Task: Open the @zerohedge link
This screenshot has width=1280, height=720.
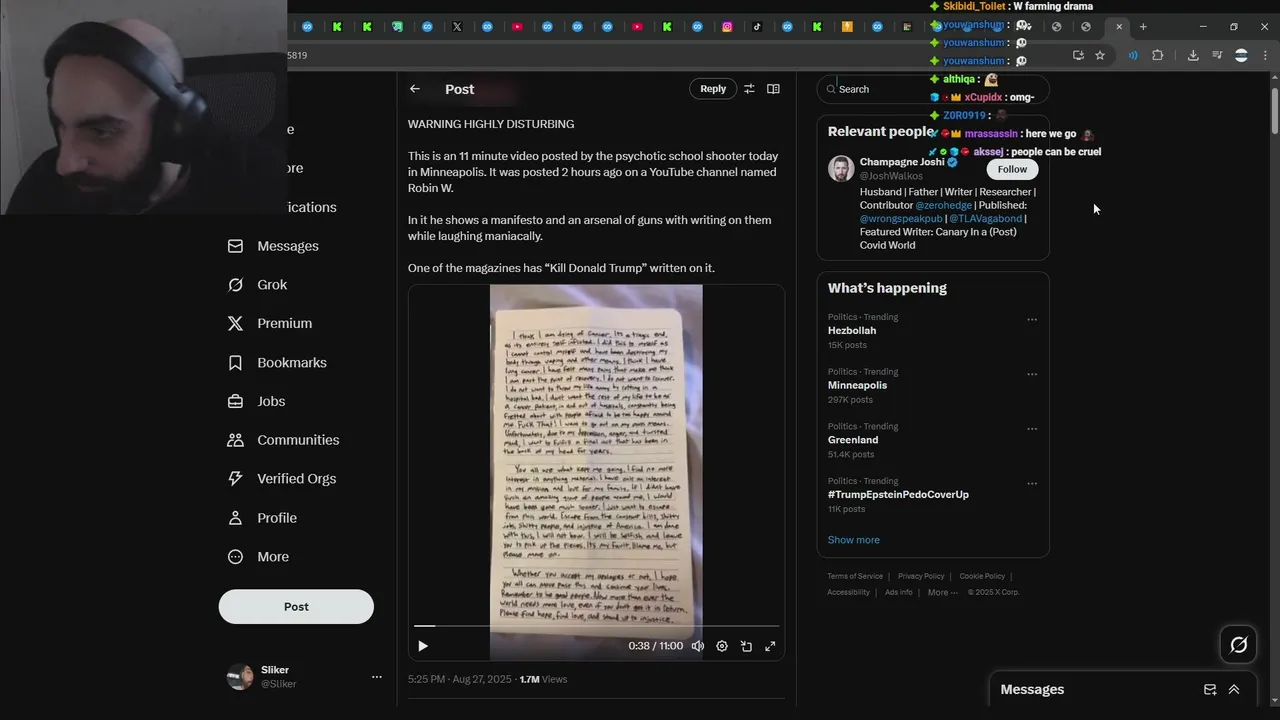Action: 943,205
